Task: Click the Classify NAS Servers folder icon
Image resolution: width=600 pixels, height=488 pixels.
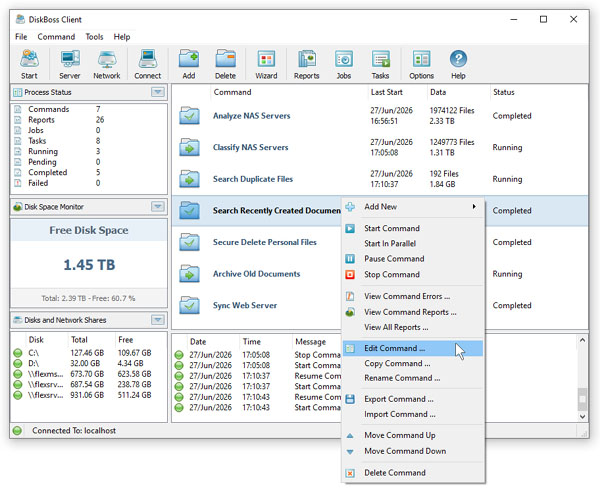Action: click(189, 147)
